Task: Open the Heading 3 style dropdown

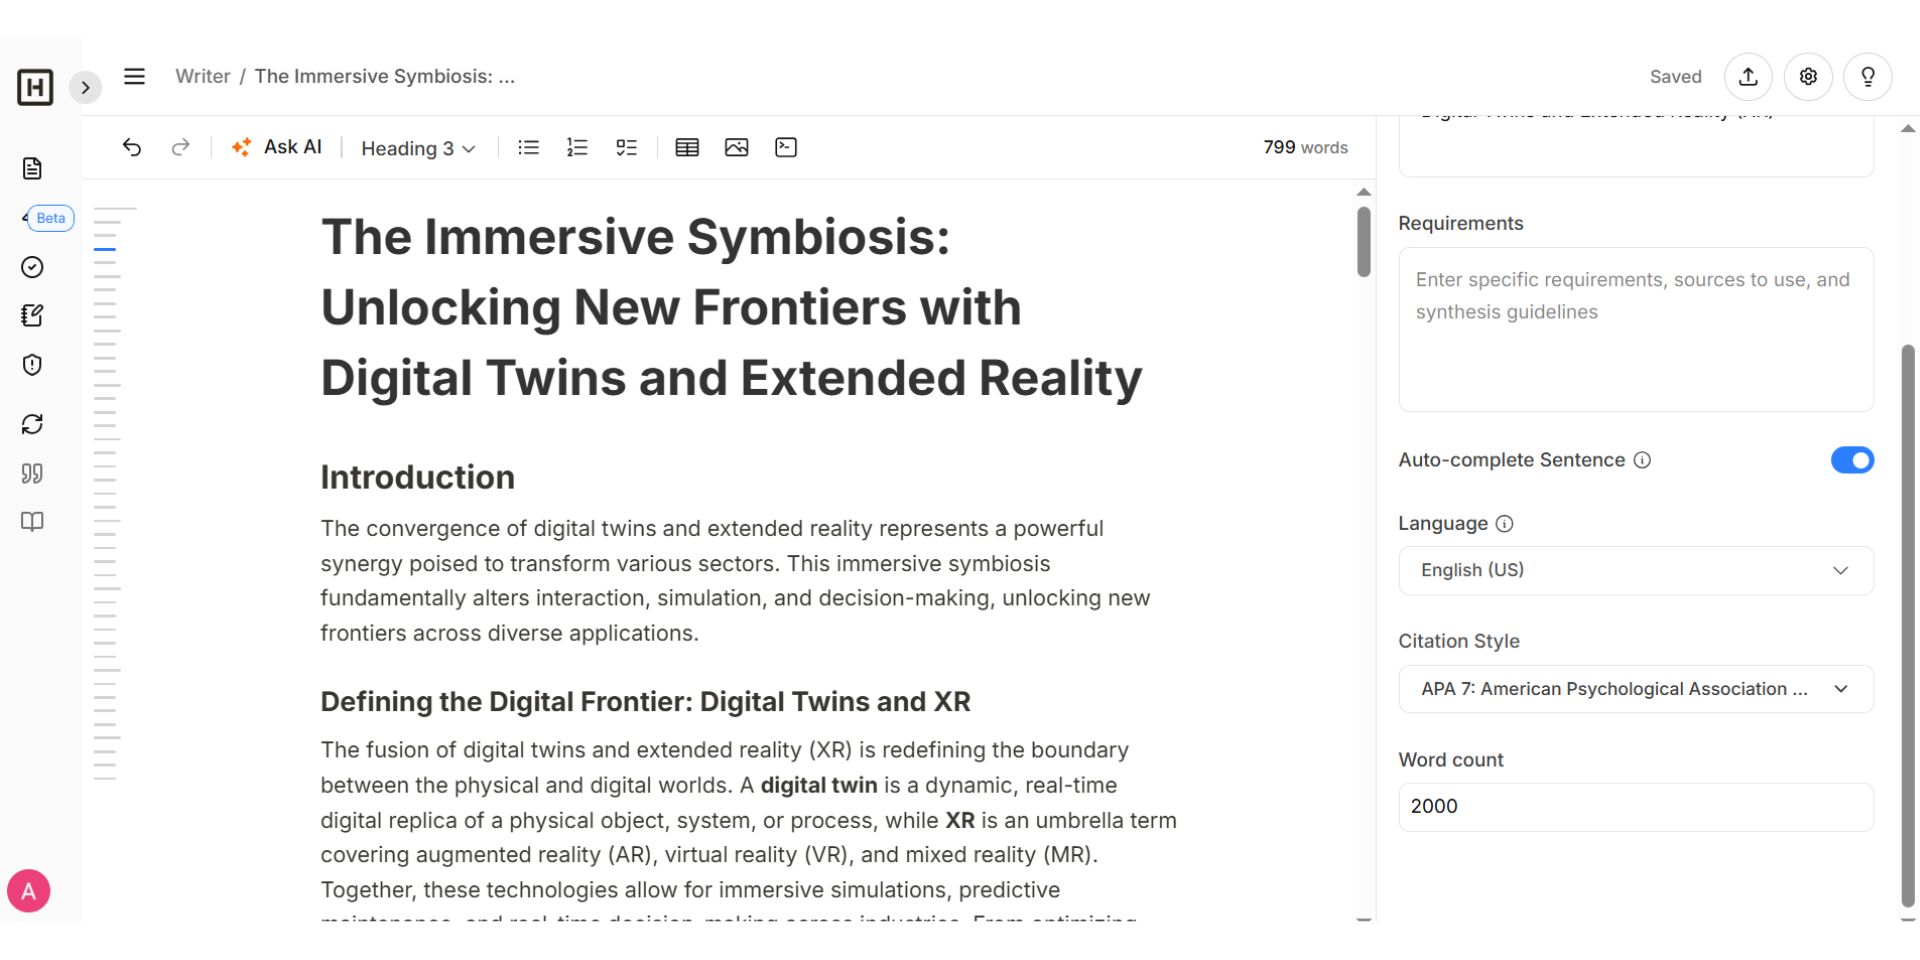Action: pyautogui.click(x=418, y=149)
